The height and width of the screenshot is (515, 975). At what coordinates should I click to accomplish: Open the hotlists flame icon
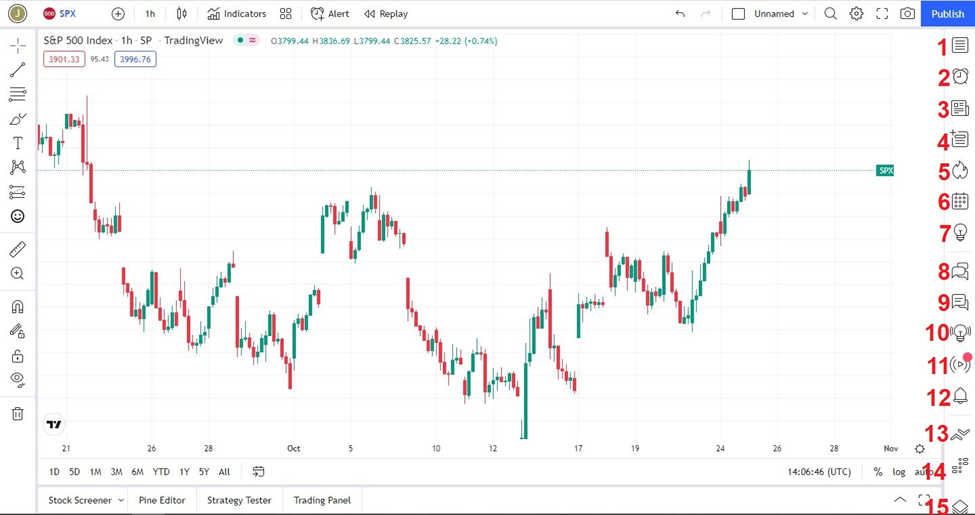pyautogui.click(x=960, y=170)
